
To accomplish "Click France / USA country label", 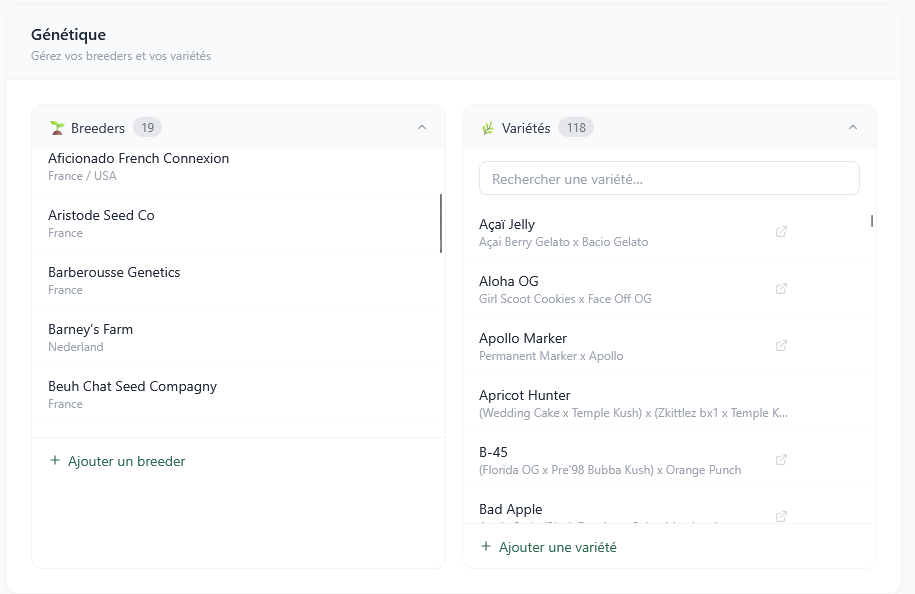I will 82,176.
